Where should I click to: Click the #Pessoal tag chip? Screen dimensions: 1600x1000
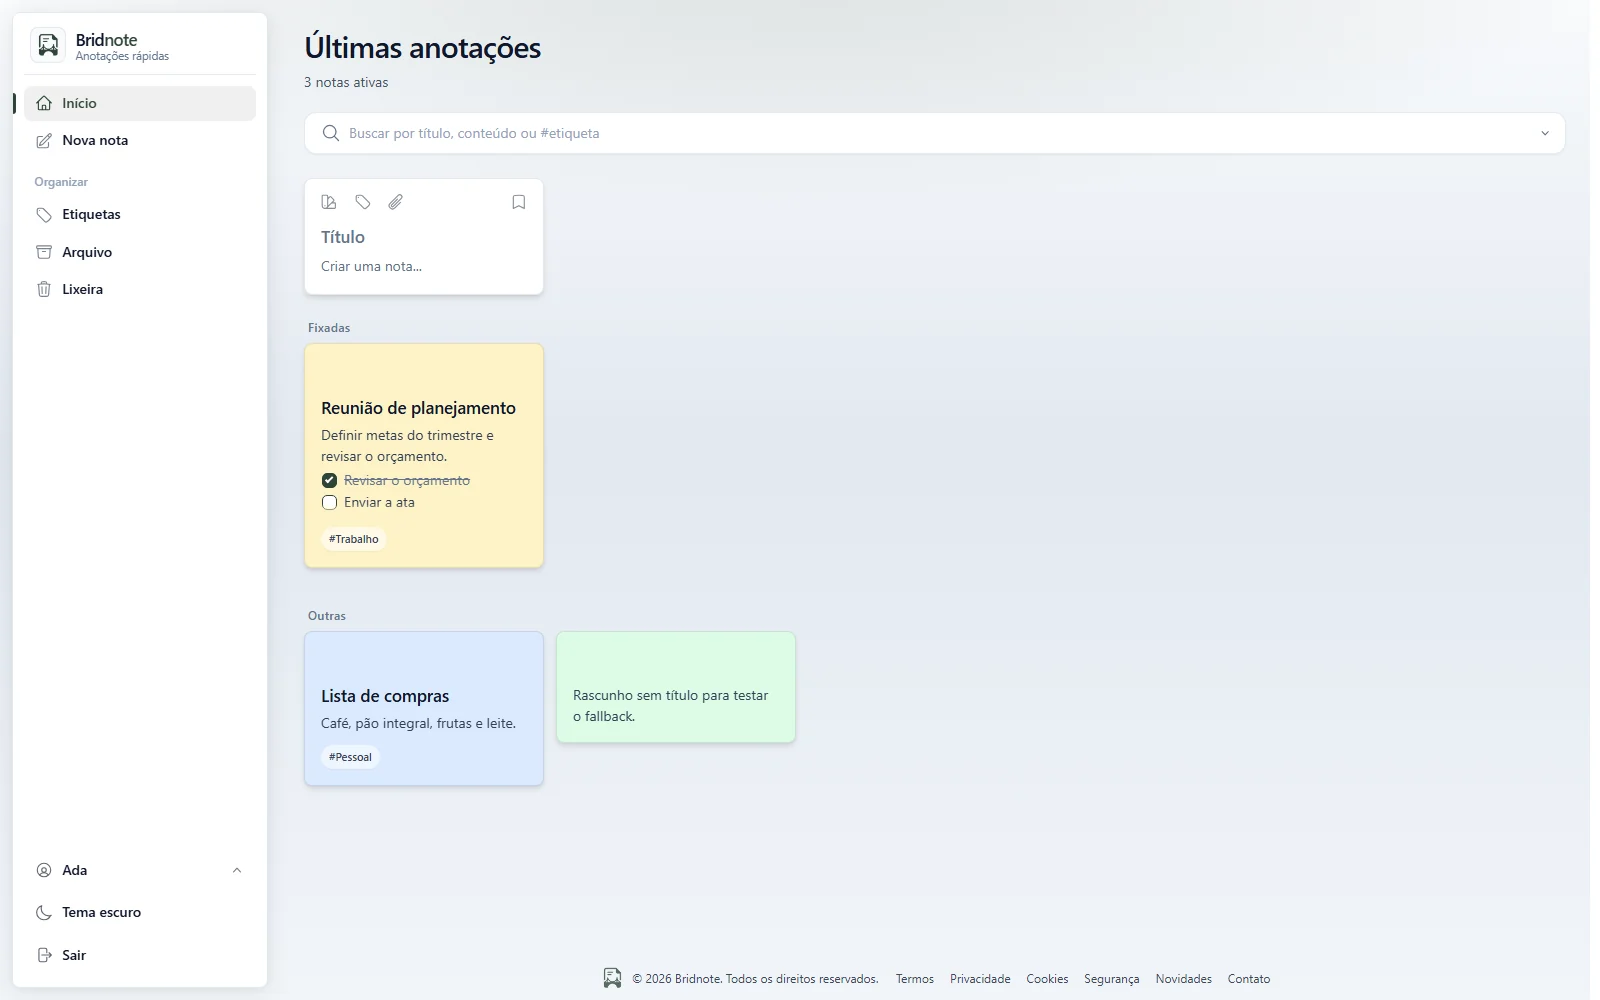[350, 757]
